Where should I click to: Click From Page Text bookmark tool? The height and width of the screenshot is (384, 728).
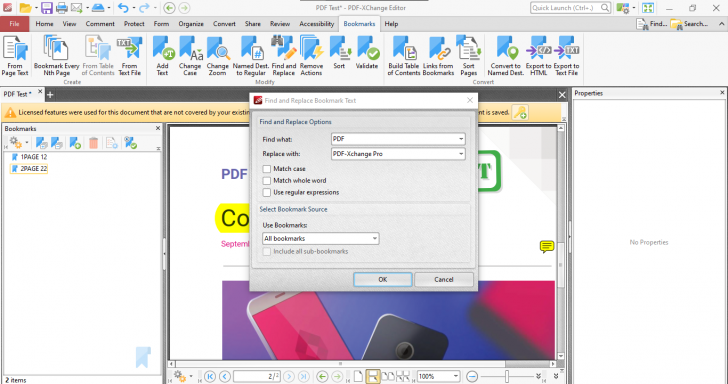click(15, 56)
